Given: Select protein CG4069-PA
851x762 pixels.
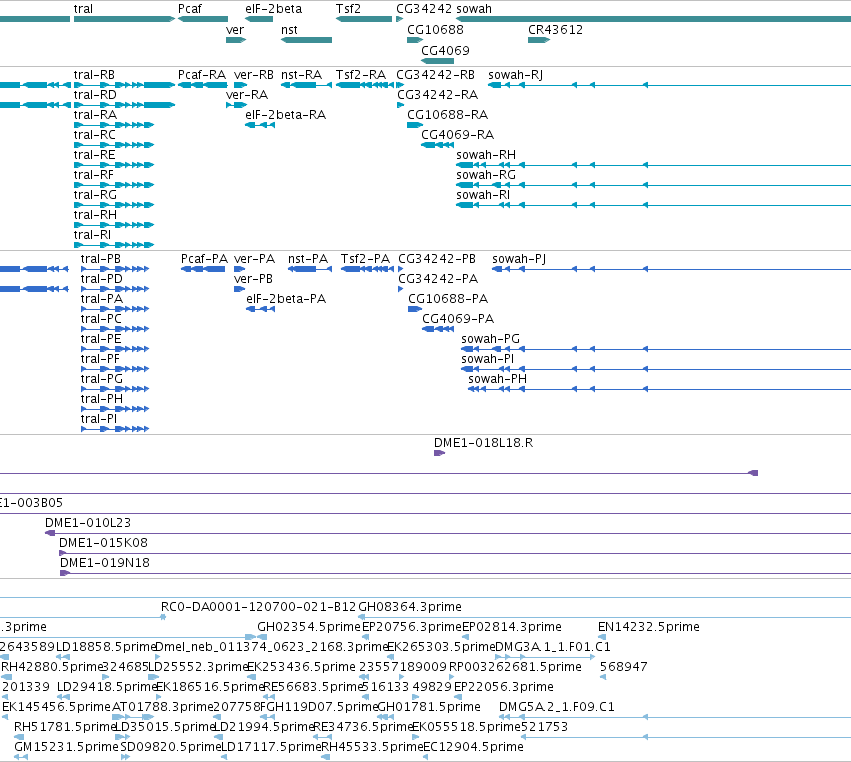Looking at the screenshot, I should click(458, 319).
